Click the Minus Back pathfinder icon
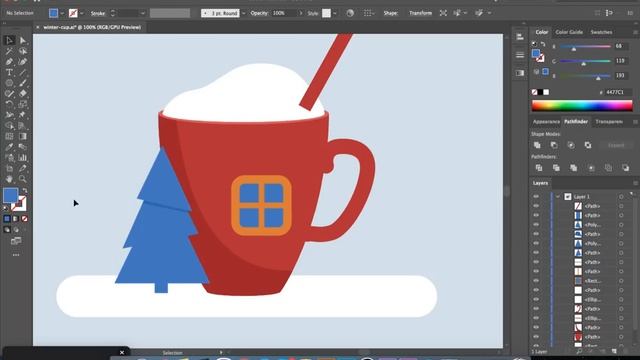Screen dimensions: 640x360 coord(626,168)
